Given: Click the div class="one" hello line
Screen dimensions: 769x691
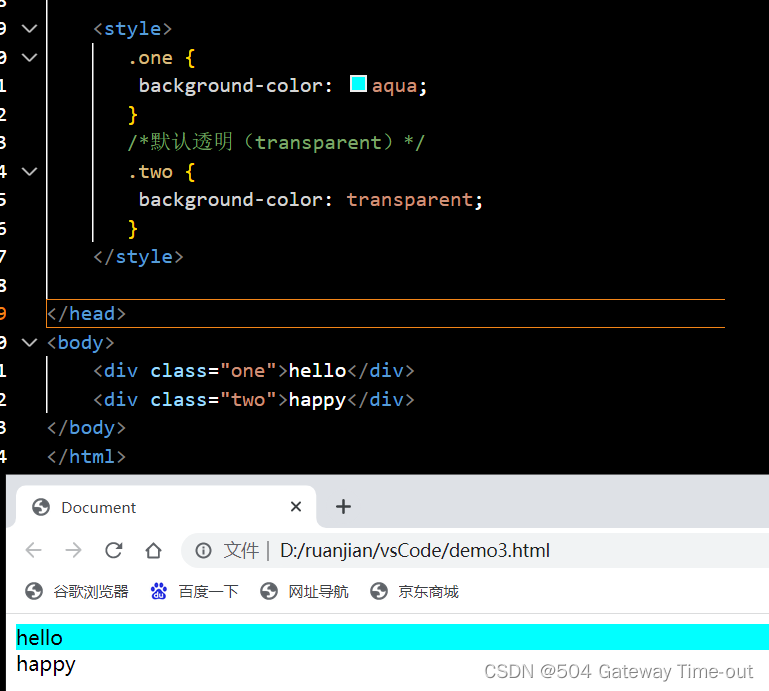Looking at the screenshot, I should (x=254, y=371).
